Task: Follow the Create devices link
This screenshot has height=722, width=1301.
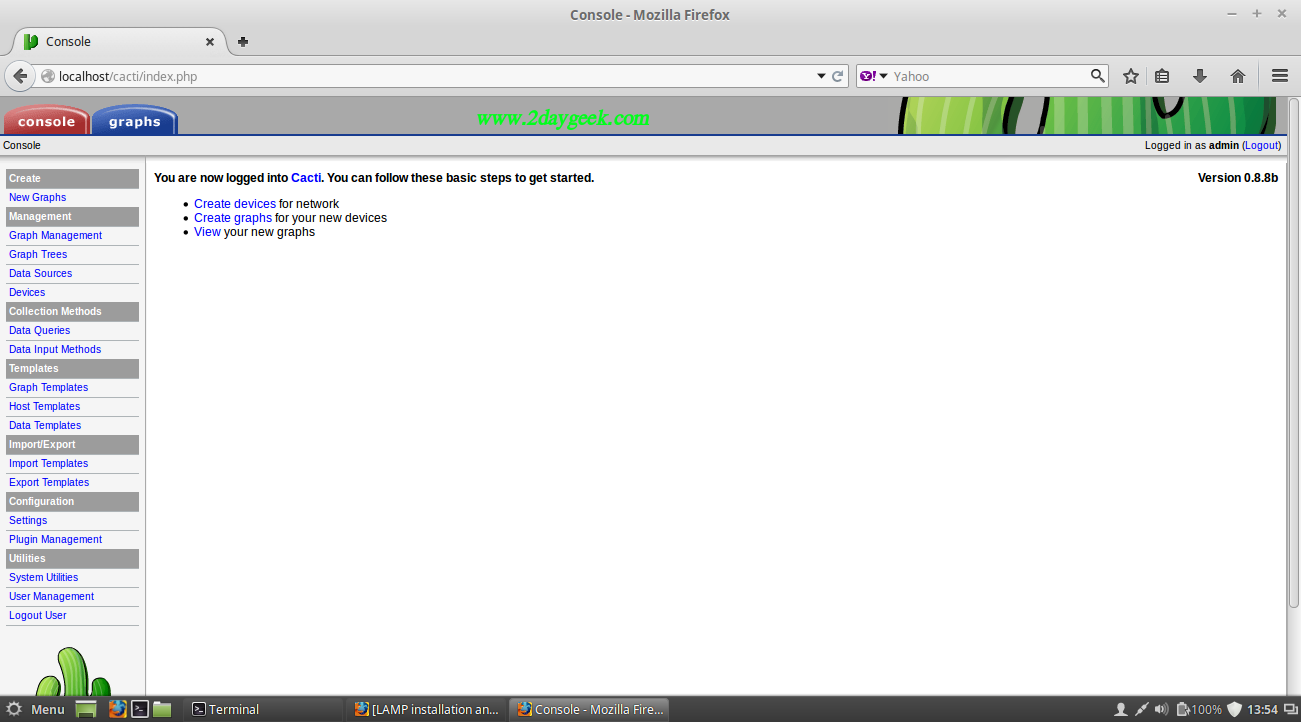Action: click(x=235, y=204)
